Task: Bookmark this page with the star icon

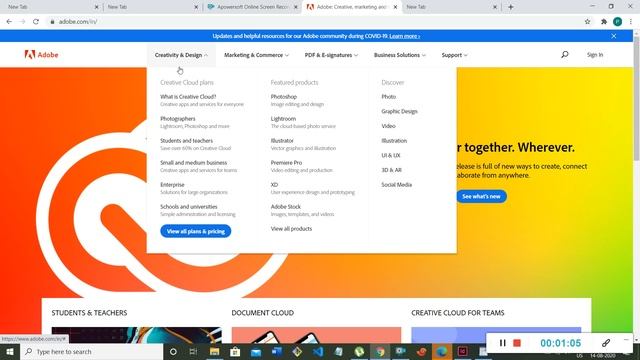Action: (587, 22)
